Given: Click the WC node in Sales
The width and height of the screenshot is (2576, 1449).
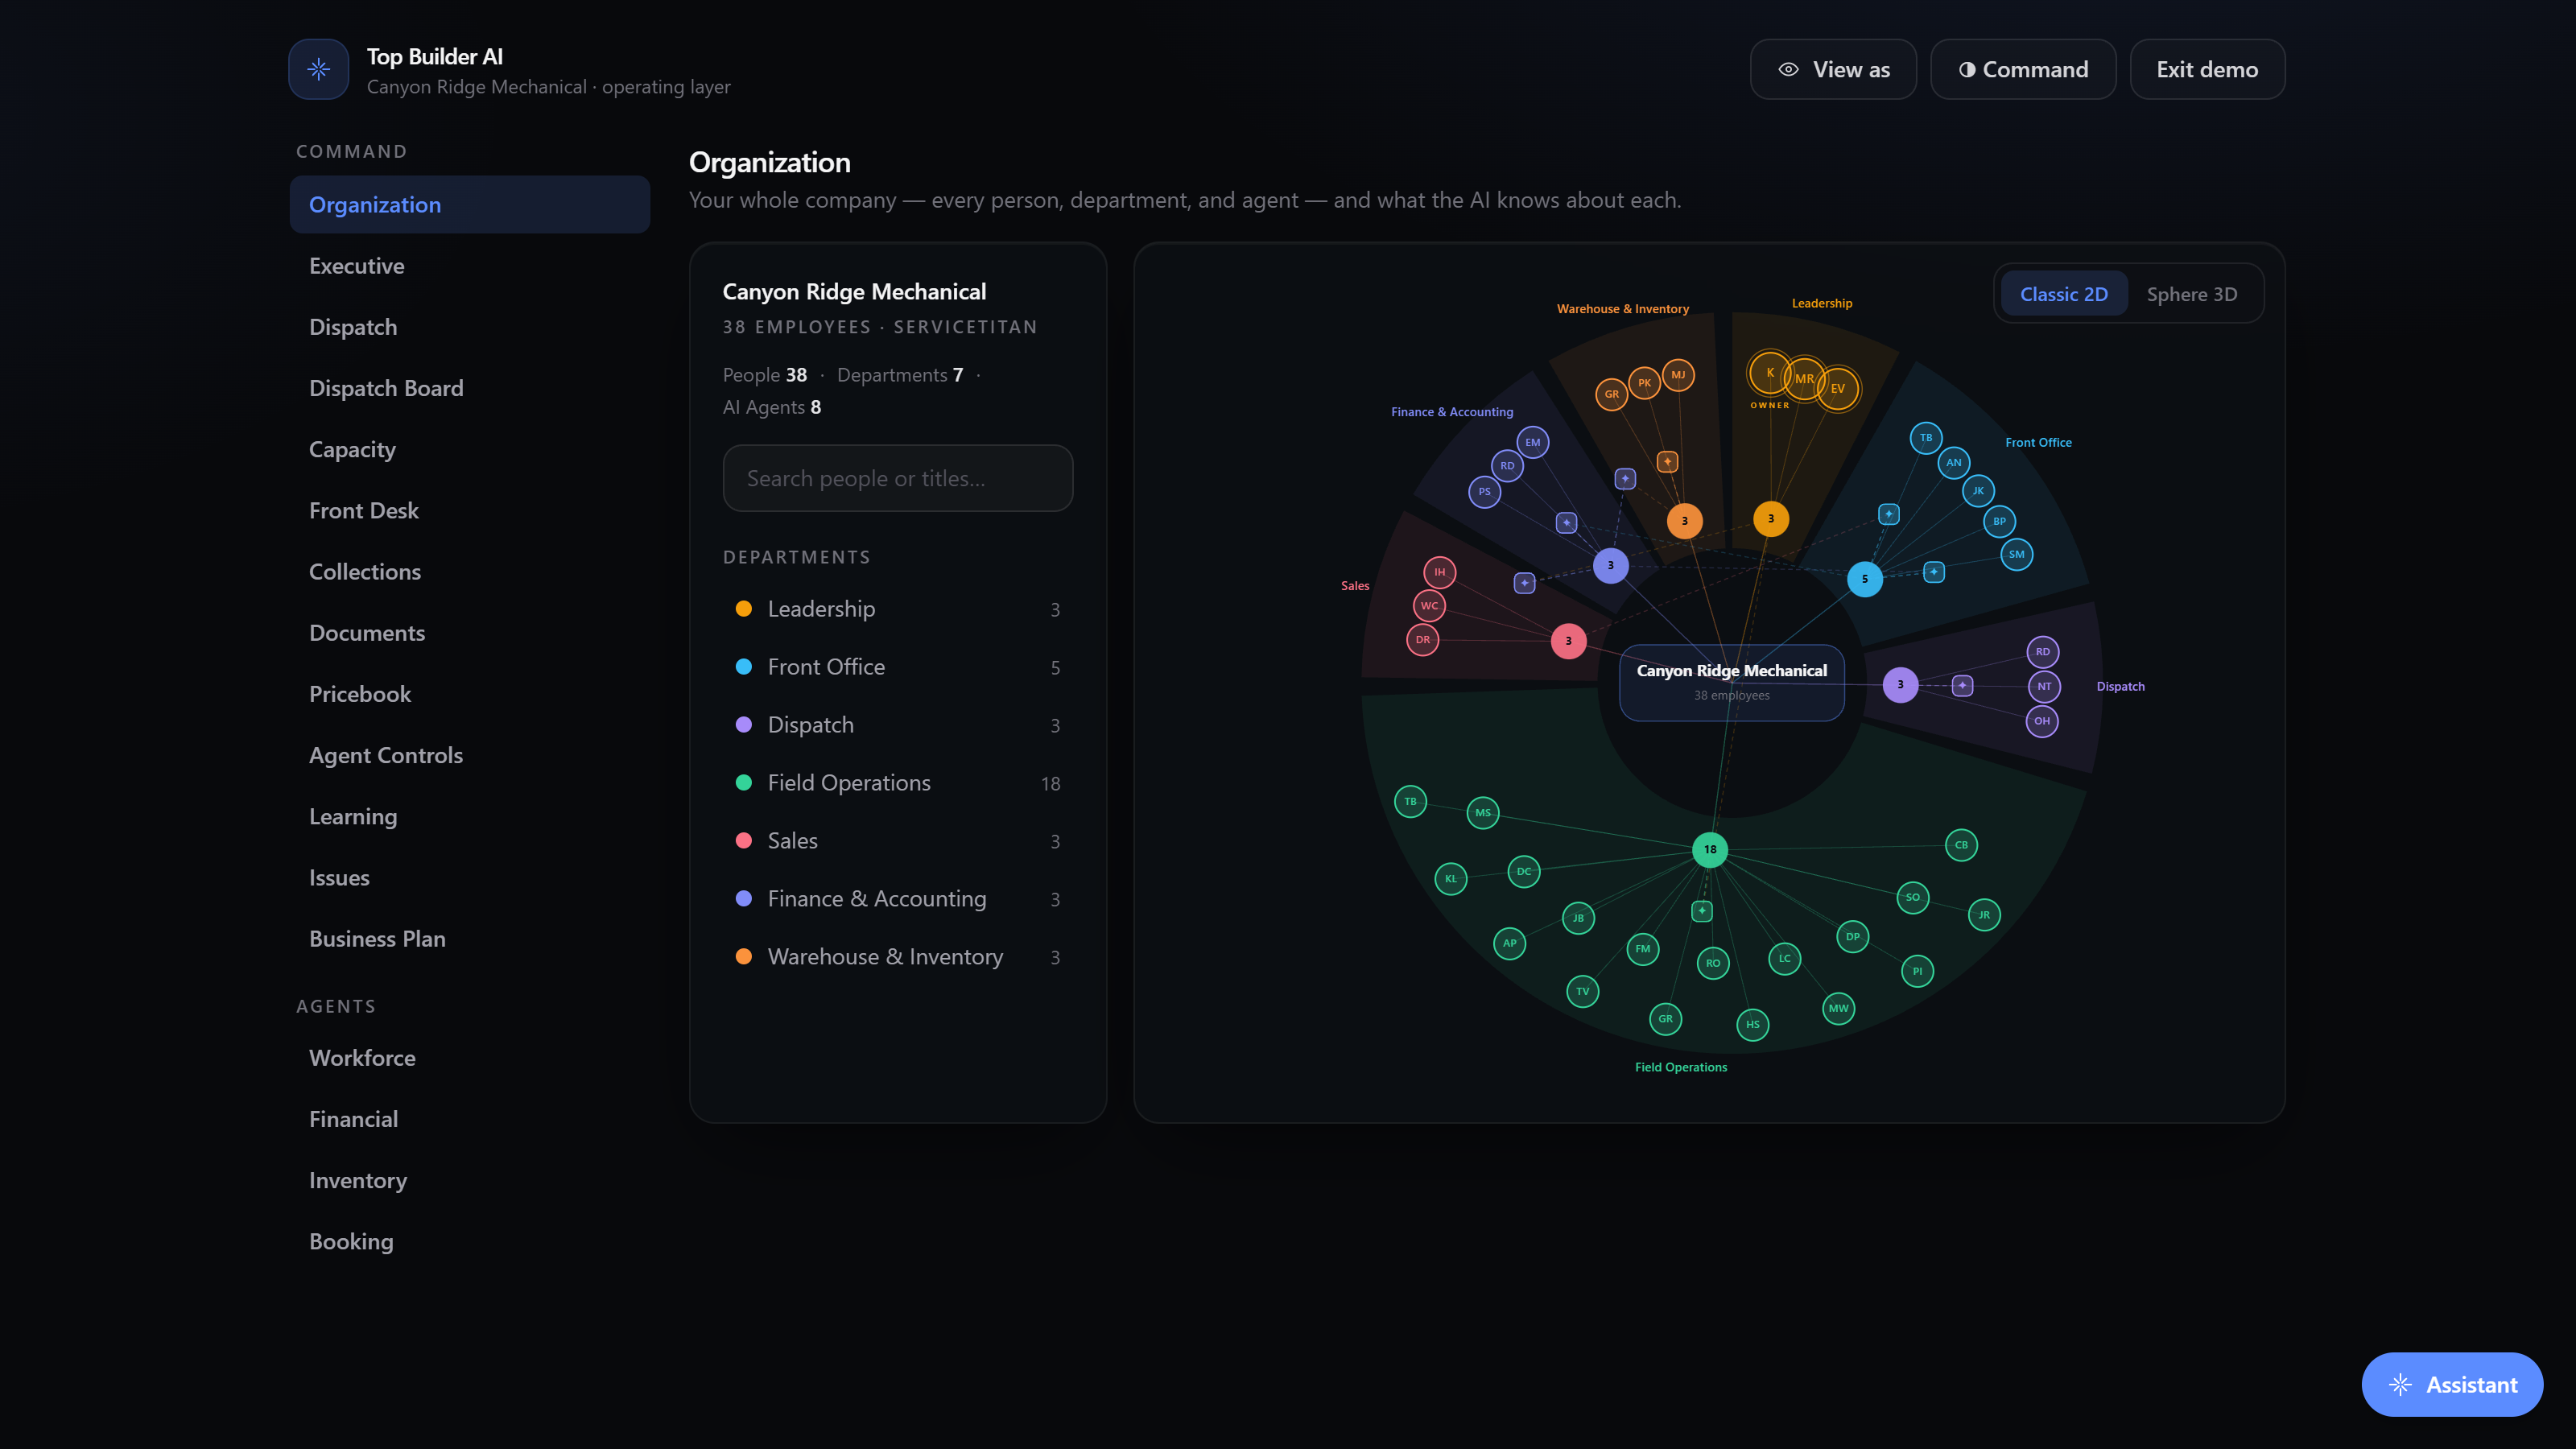Looking at the screenshot, I should pos(1429,605).
